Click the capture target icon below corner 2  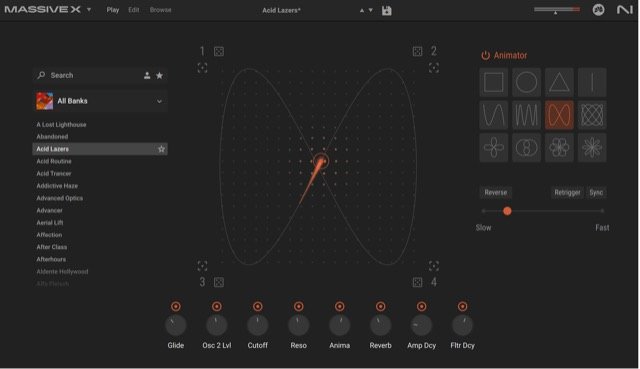coord(433,68)
